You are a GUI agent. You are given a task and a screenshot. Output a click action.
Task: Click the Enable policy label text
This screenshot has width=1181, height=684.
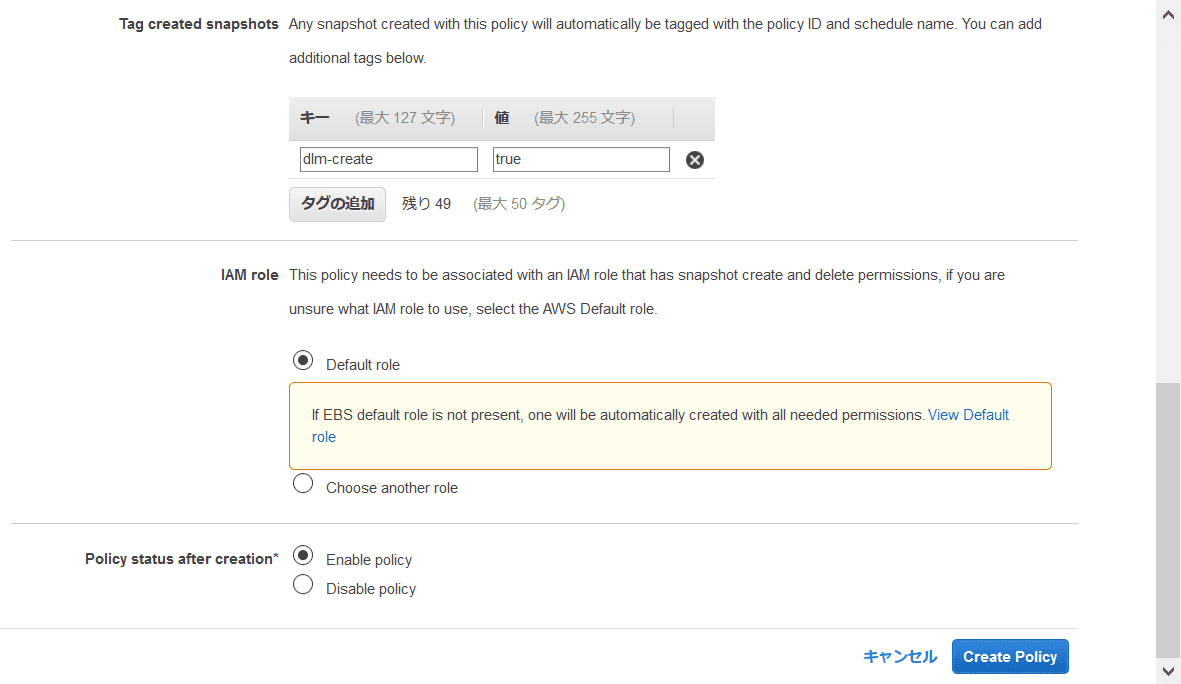(369, 560)
